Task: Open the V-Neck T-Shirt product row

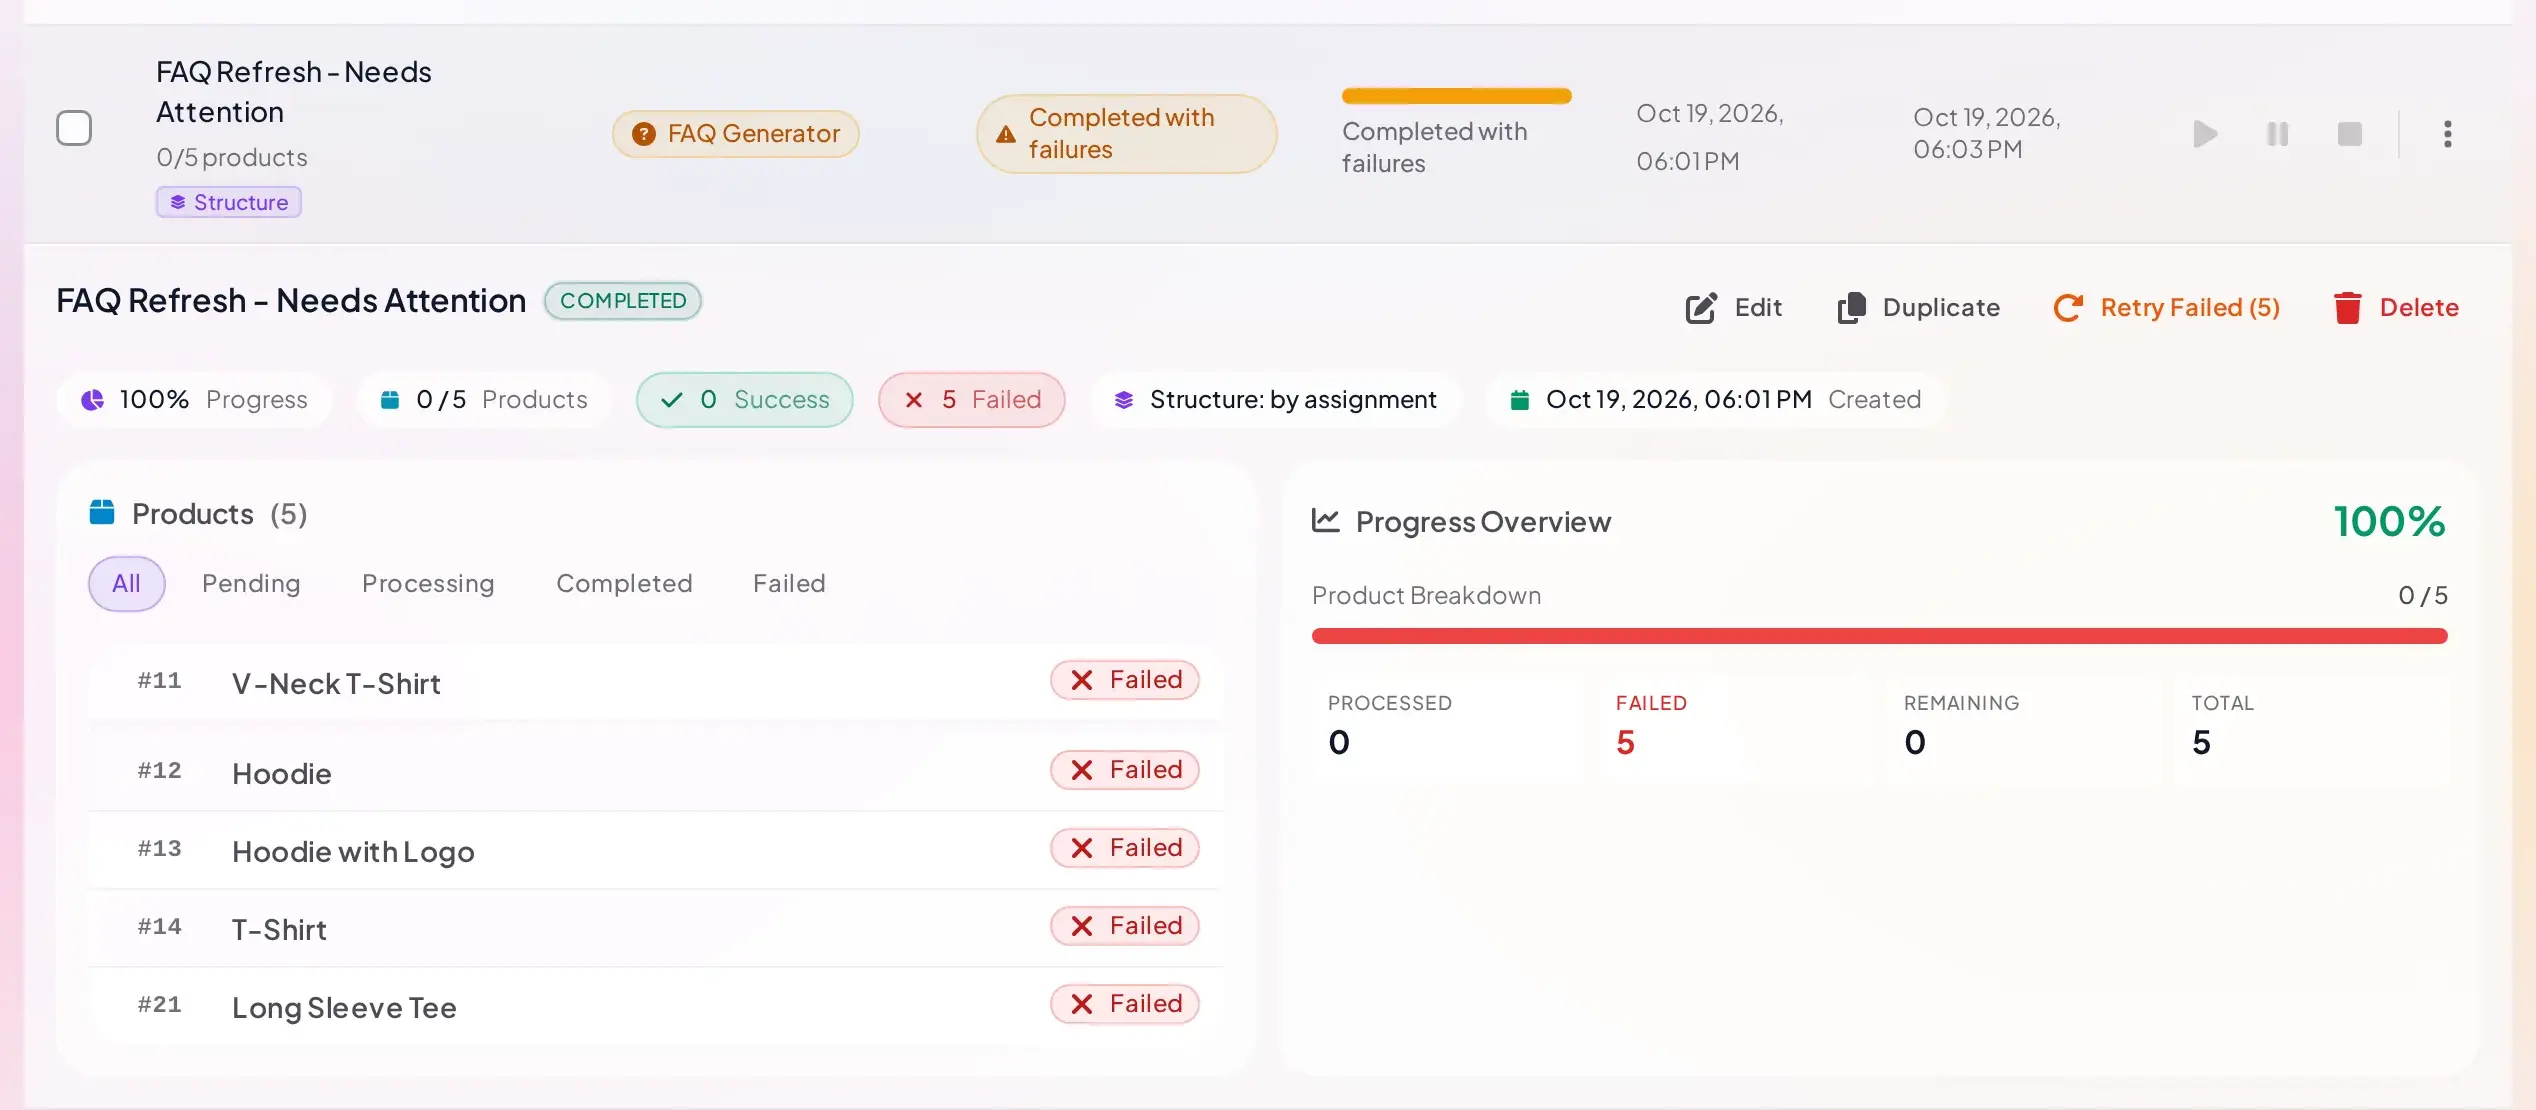Action: [x=656, y=682]
